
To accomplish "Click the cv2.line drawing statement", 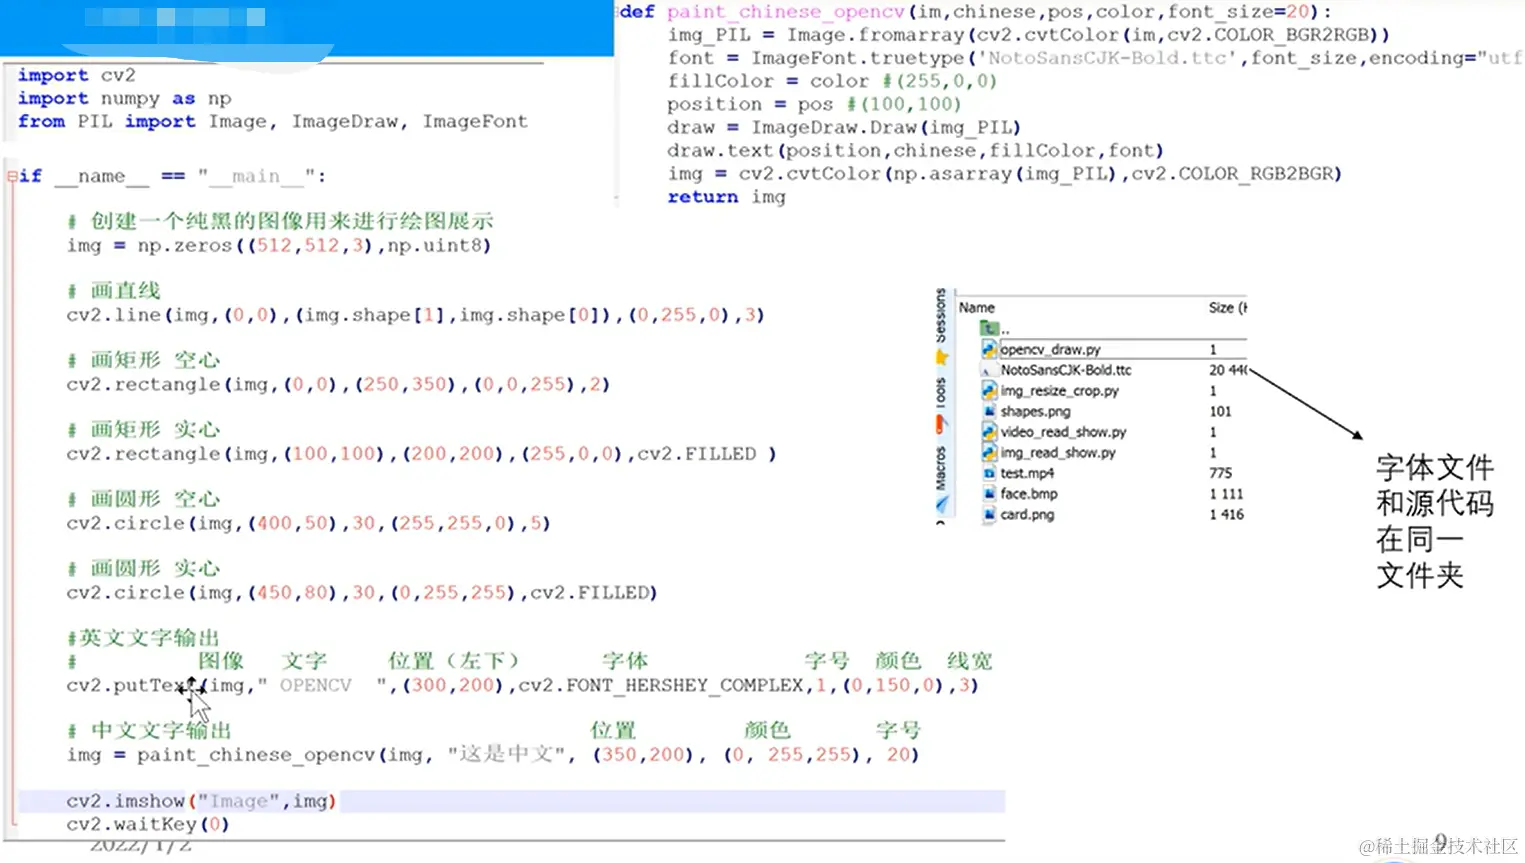I will pos(415,315).
